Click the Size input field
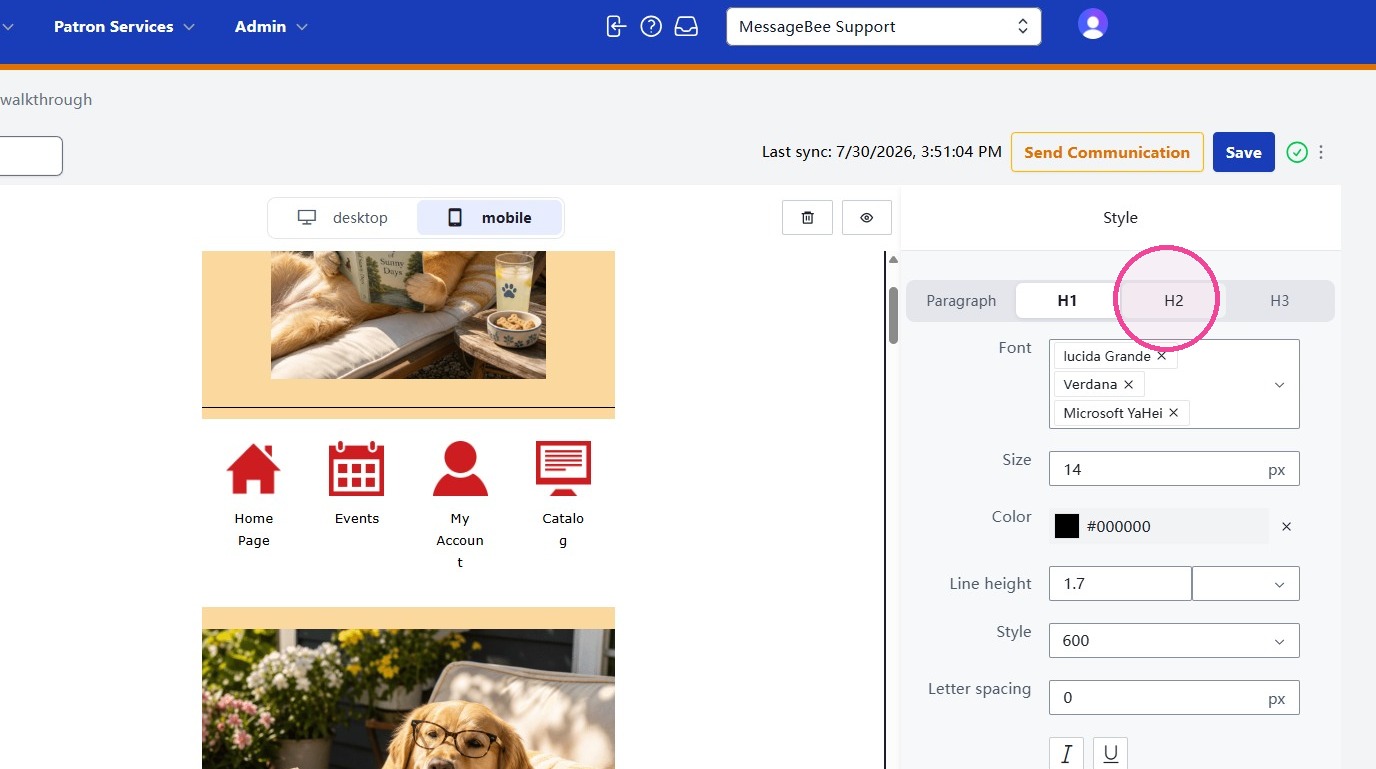 click(1174, 469)
